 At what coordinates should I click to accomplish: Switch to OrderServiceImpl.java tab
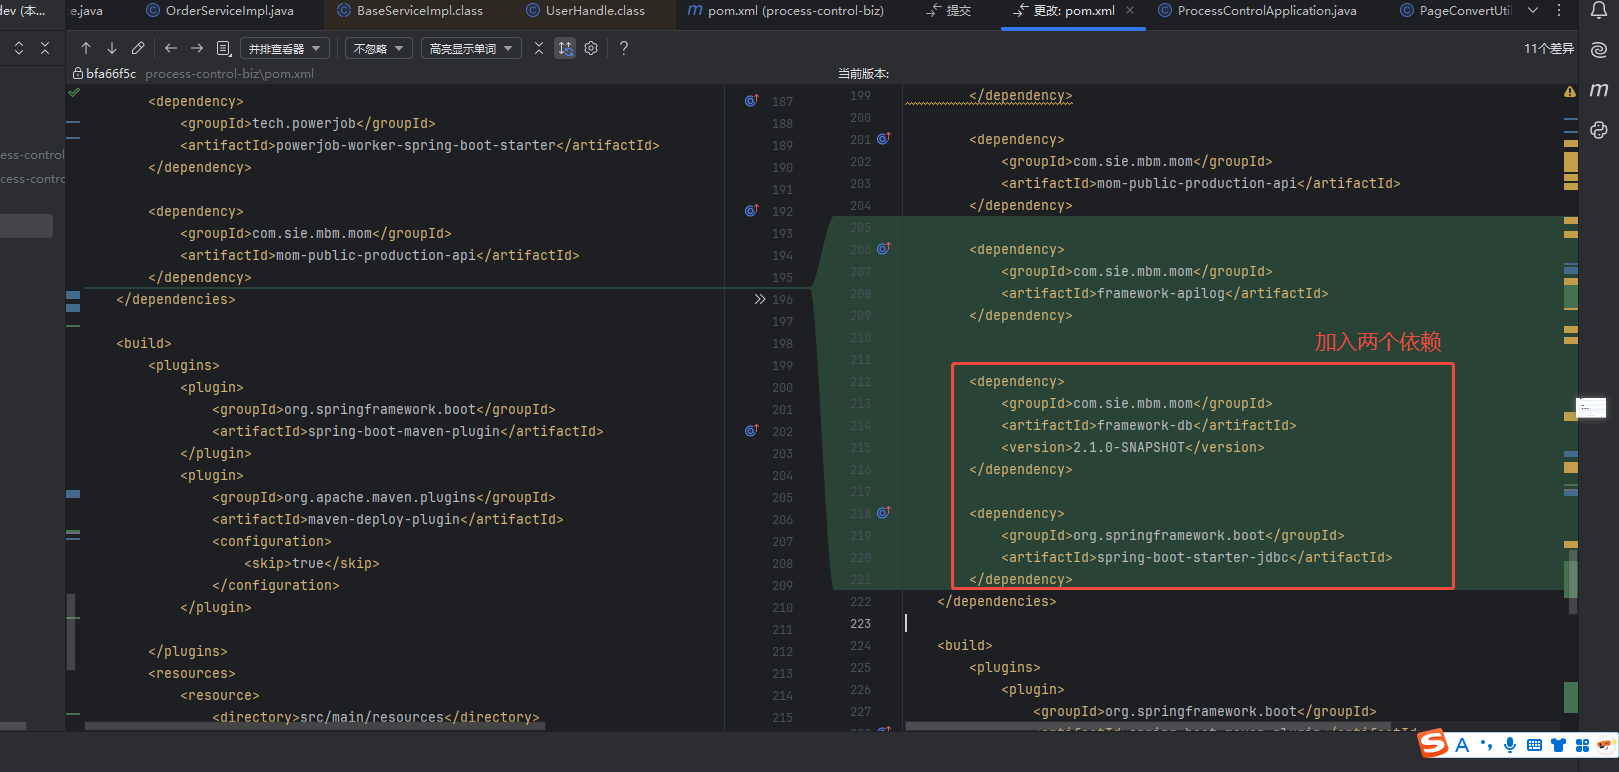coord(229,11)
